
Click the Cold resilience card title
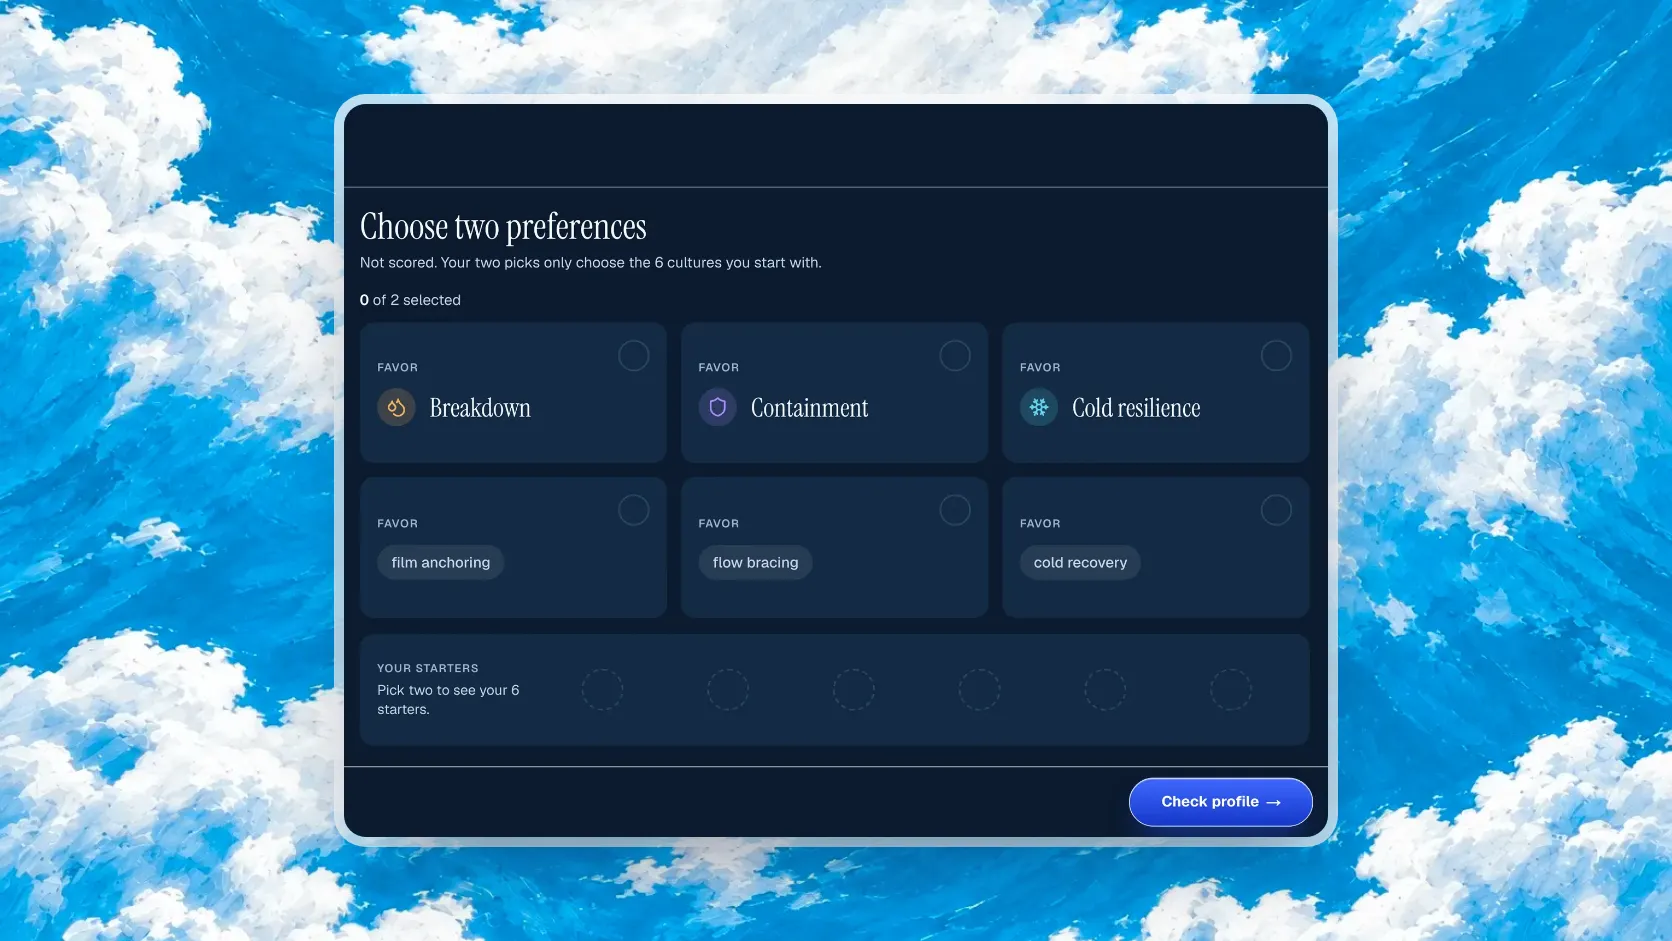pos(1136,408)
